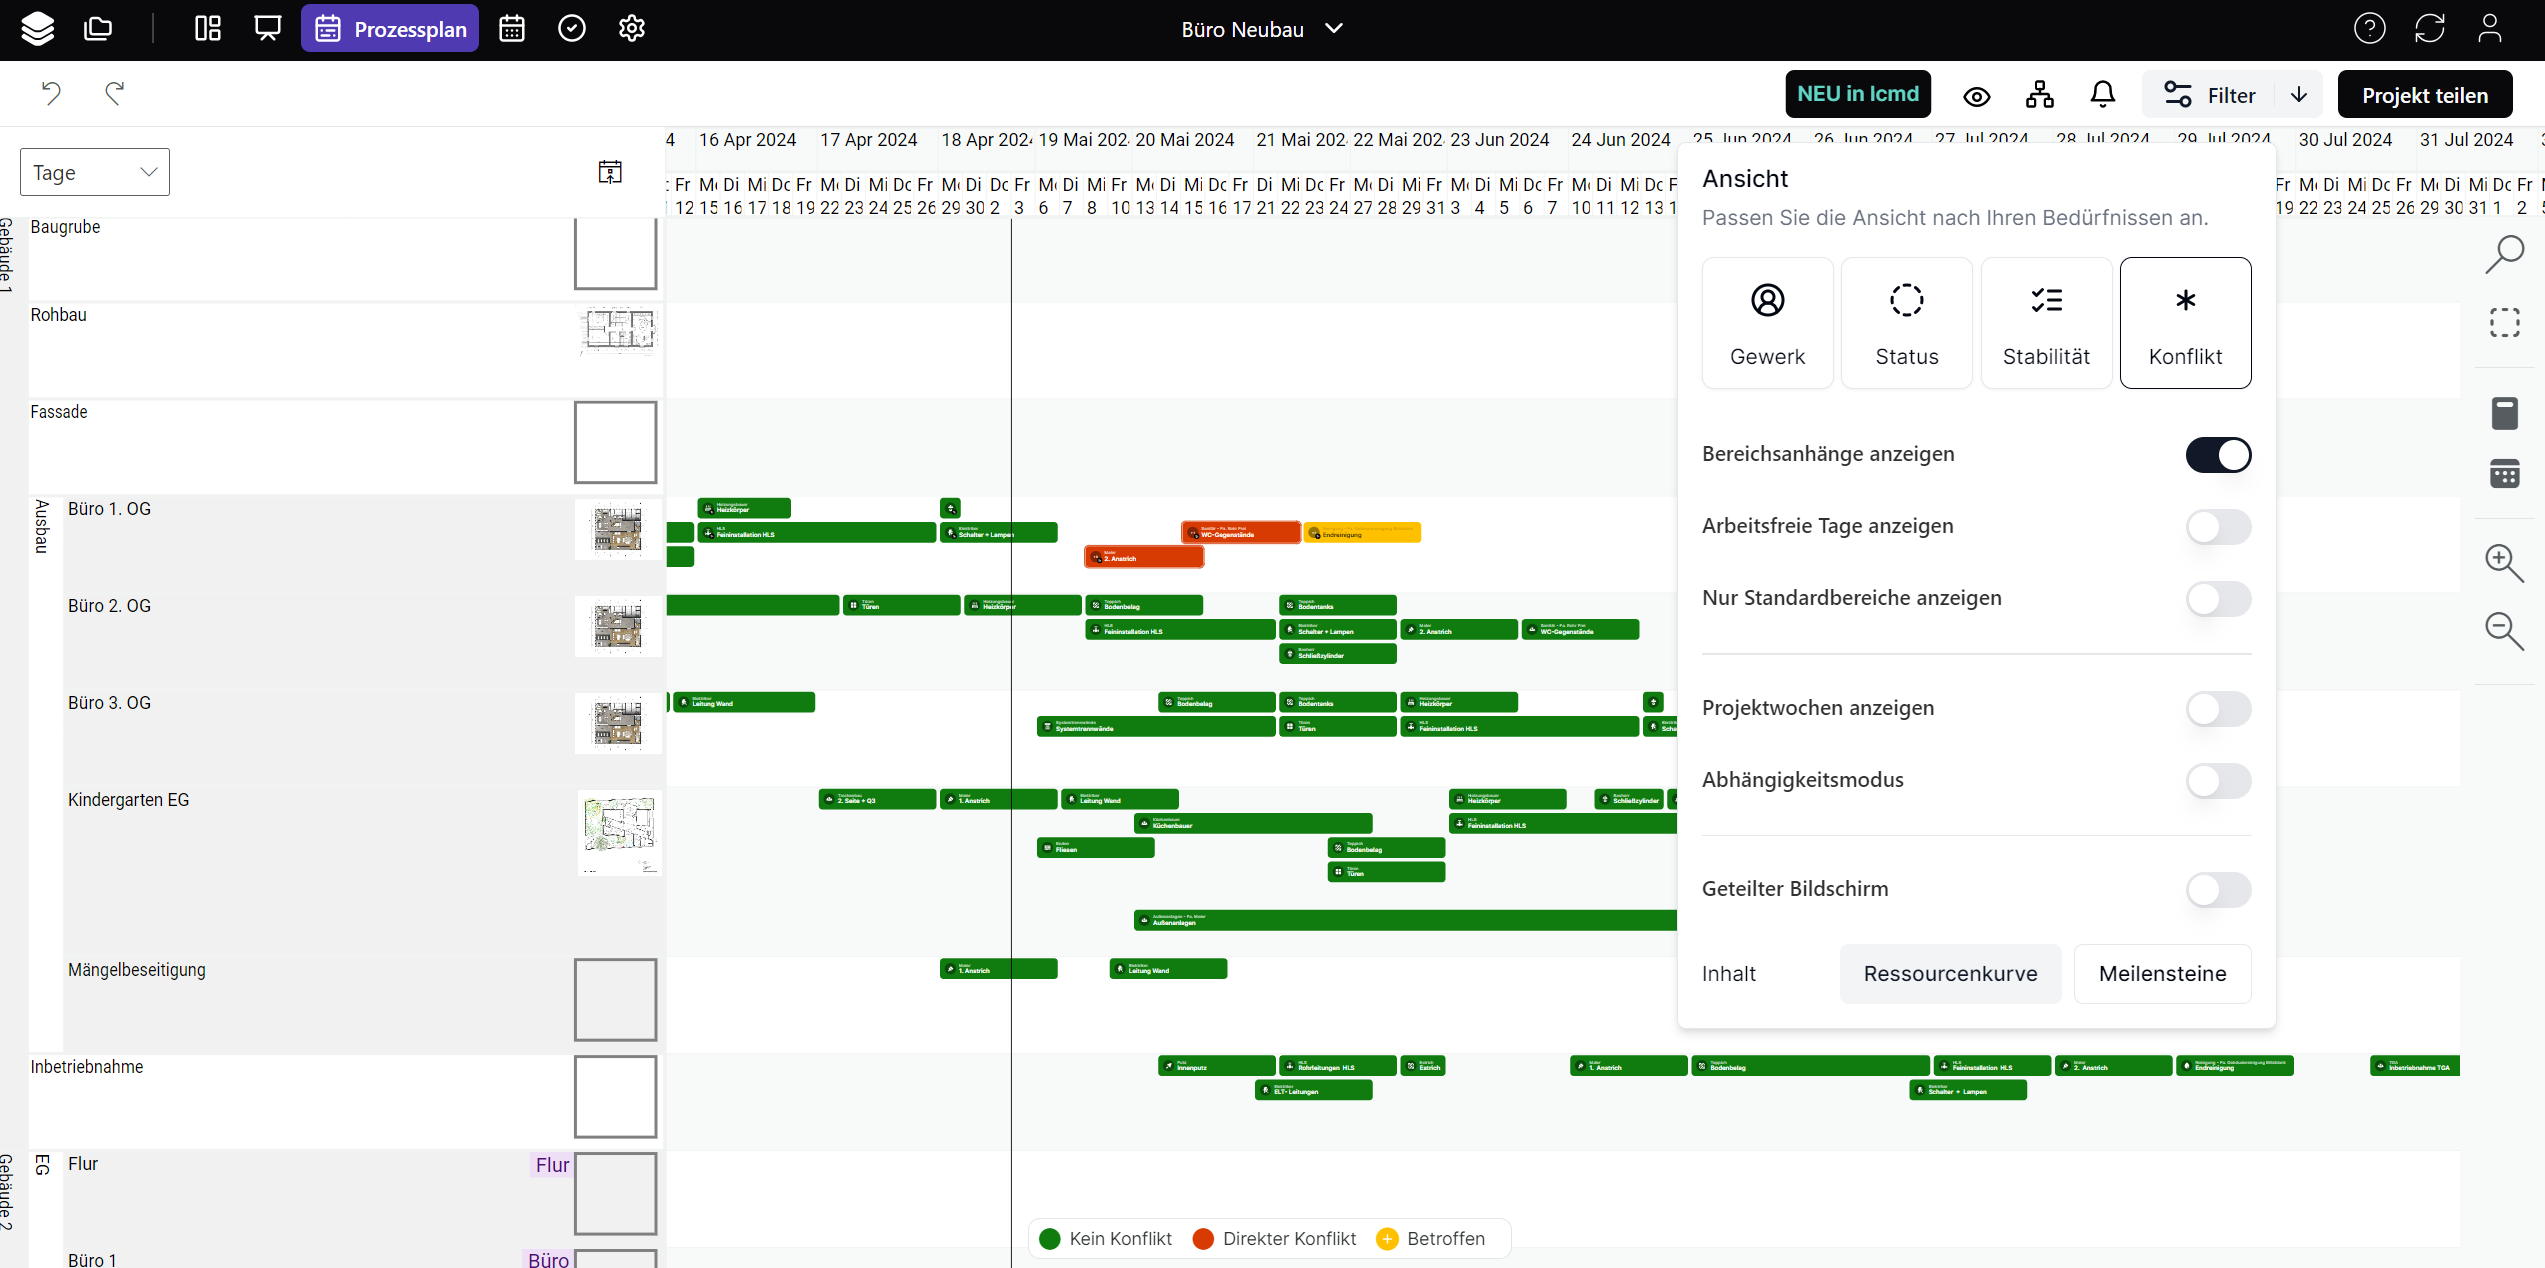Zoom out with the minus magnifier
2545x1268 pixels.
(2504, 631)
